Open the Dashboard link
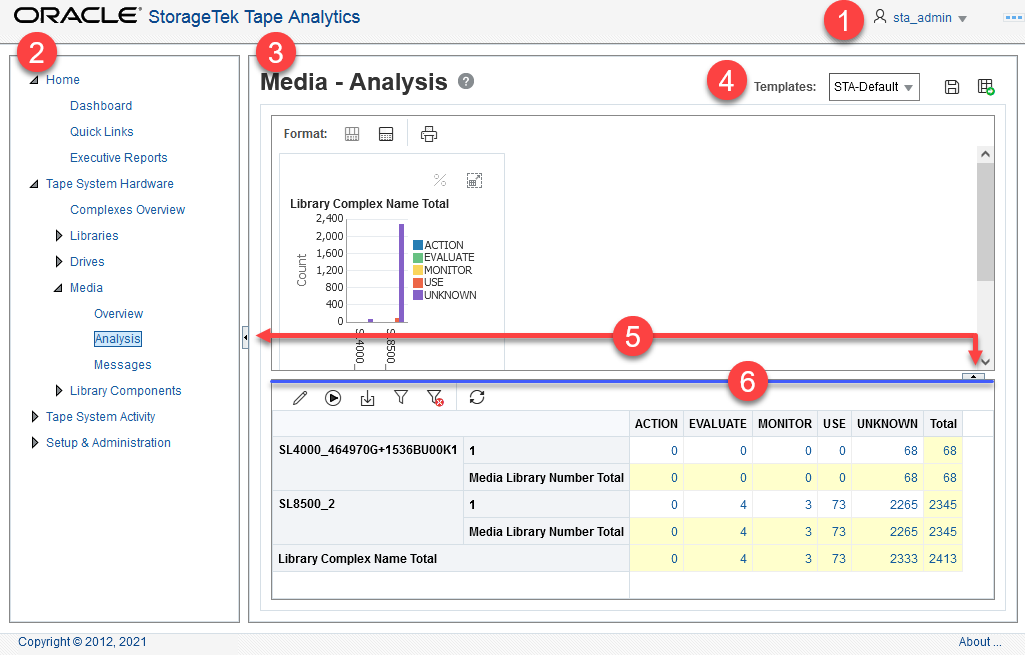This screenshot has height=655, width=1025. [x=101, y=106]
